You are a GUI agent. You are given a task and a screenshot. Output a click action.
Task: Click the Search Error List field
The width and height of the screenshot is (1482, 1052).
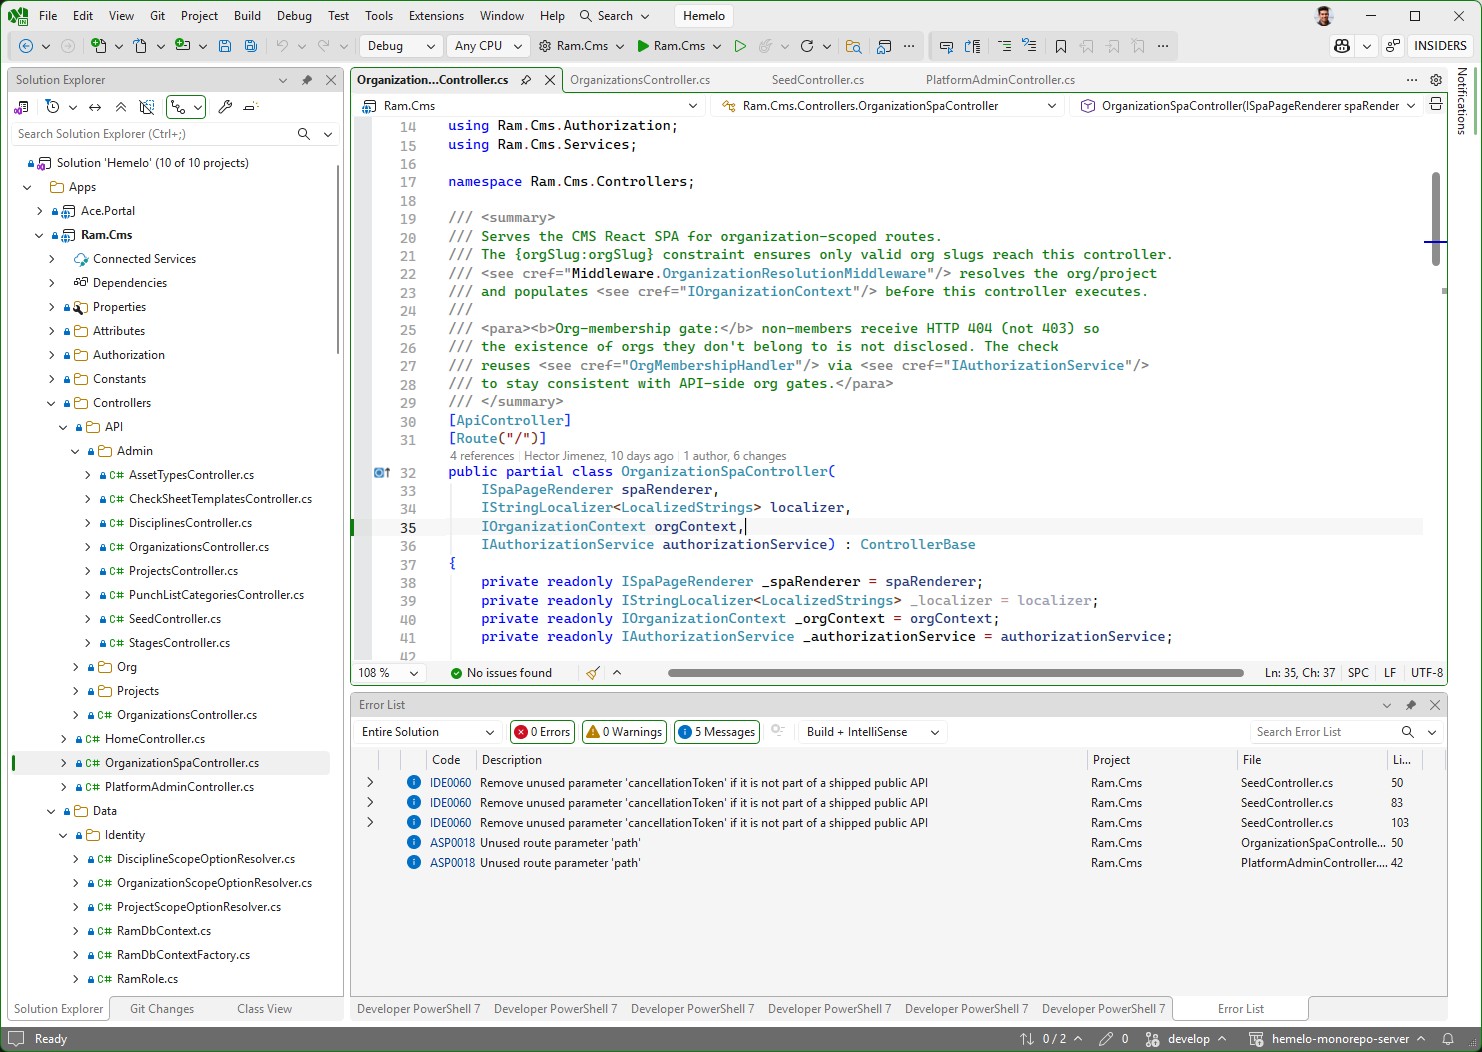click(1322, 732)
